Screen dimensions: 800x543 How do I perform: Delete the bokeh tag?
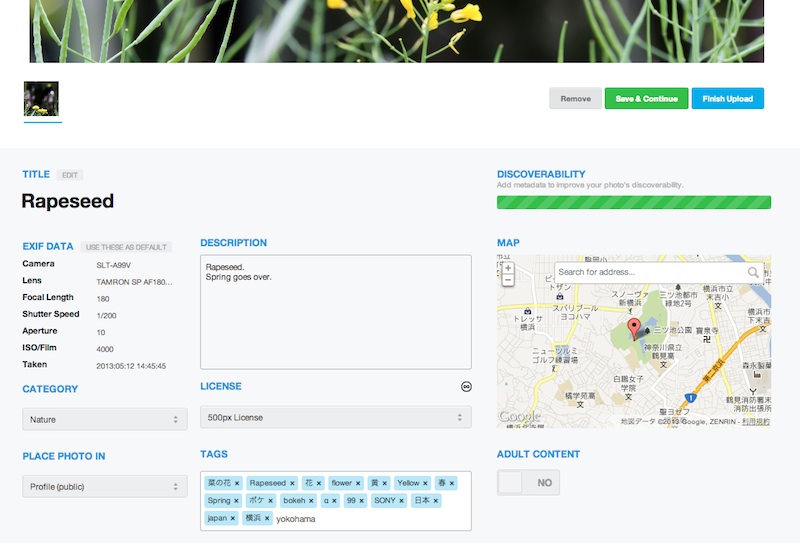coord(312,501)
